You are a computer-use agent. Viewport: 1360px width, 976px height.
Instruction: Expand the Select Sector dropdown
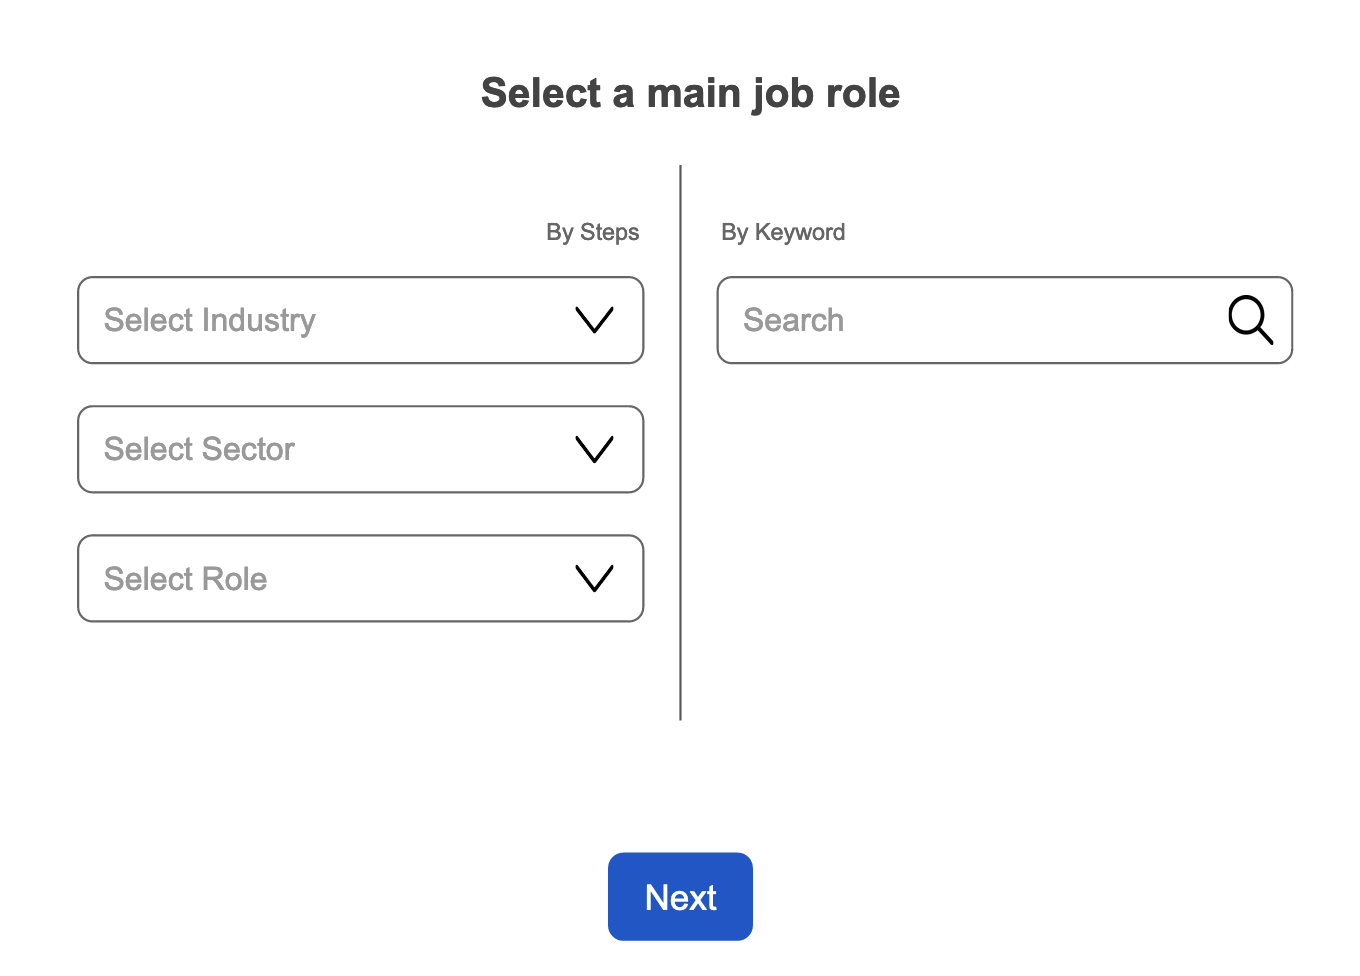(360, 450)
